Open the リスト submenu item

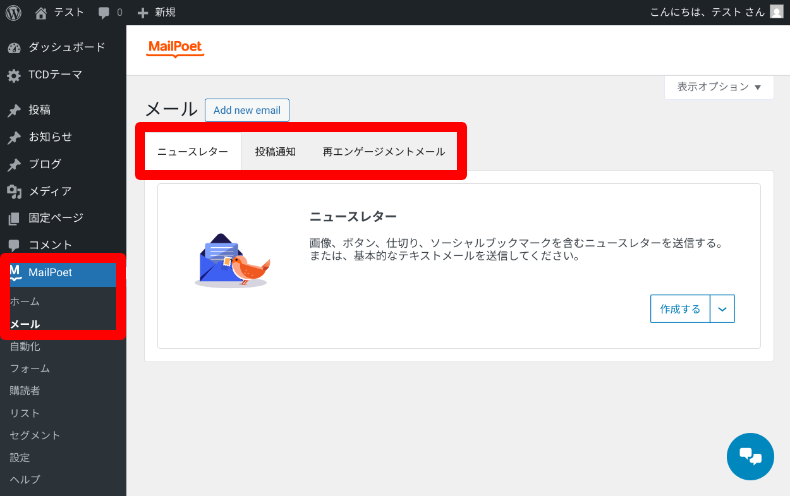(x=25, y=413)
